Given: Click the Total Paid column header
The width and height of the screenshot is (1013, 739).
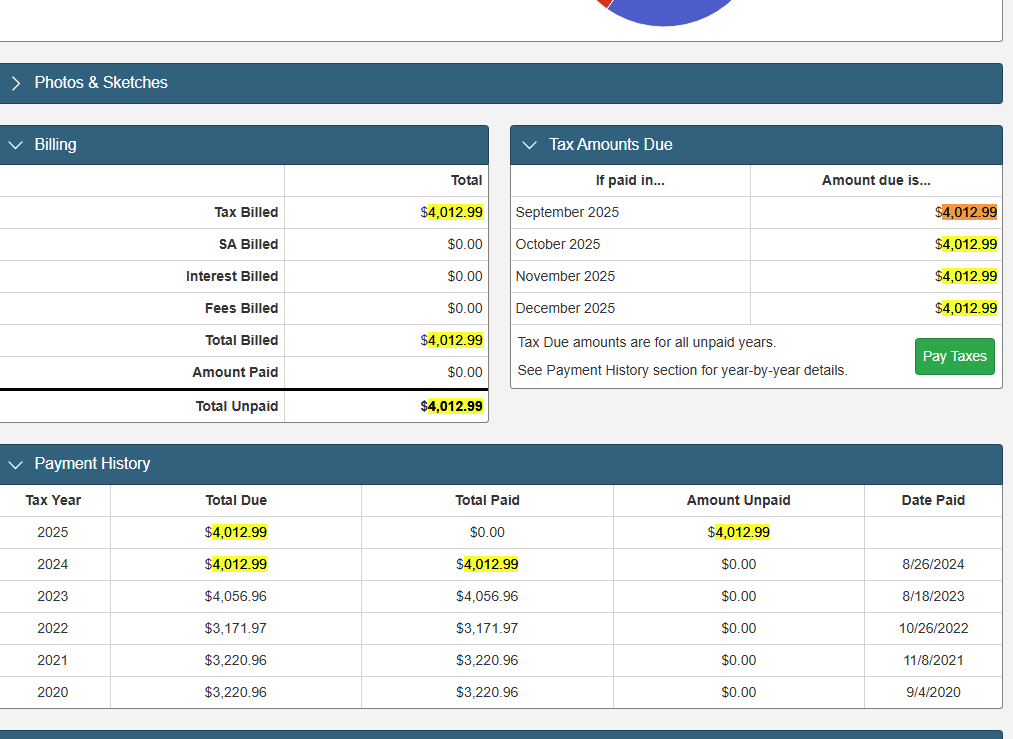Looking at the screenshot, I should pyautogui.click(x=487, y=500).
